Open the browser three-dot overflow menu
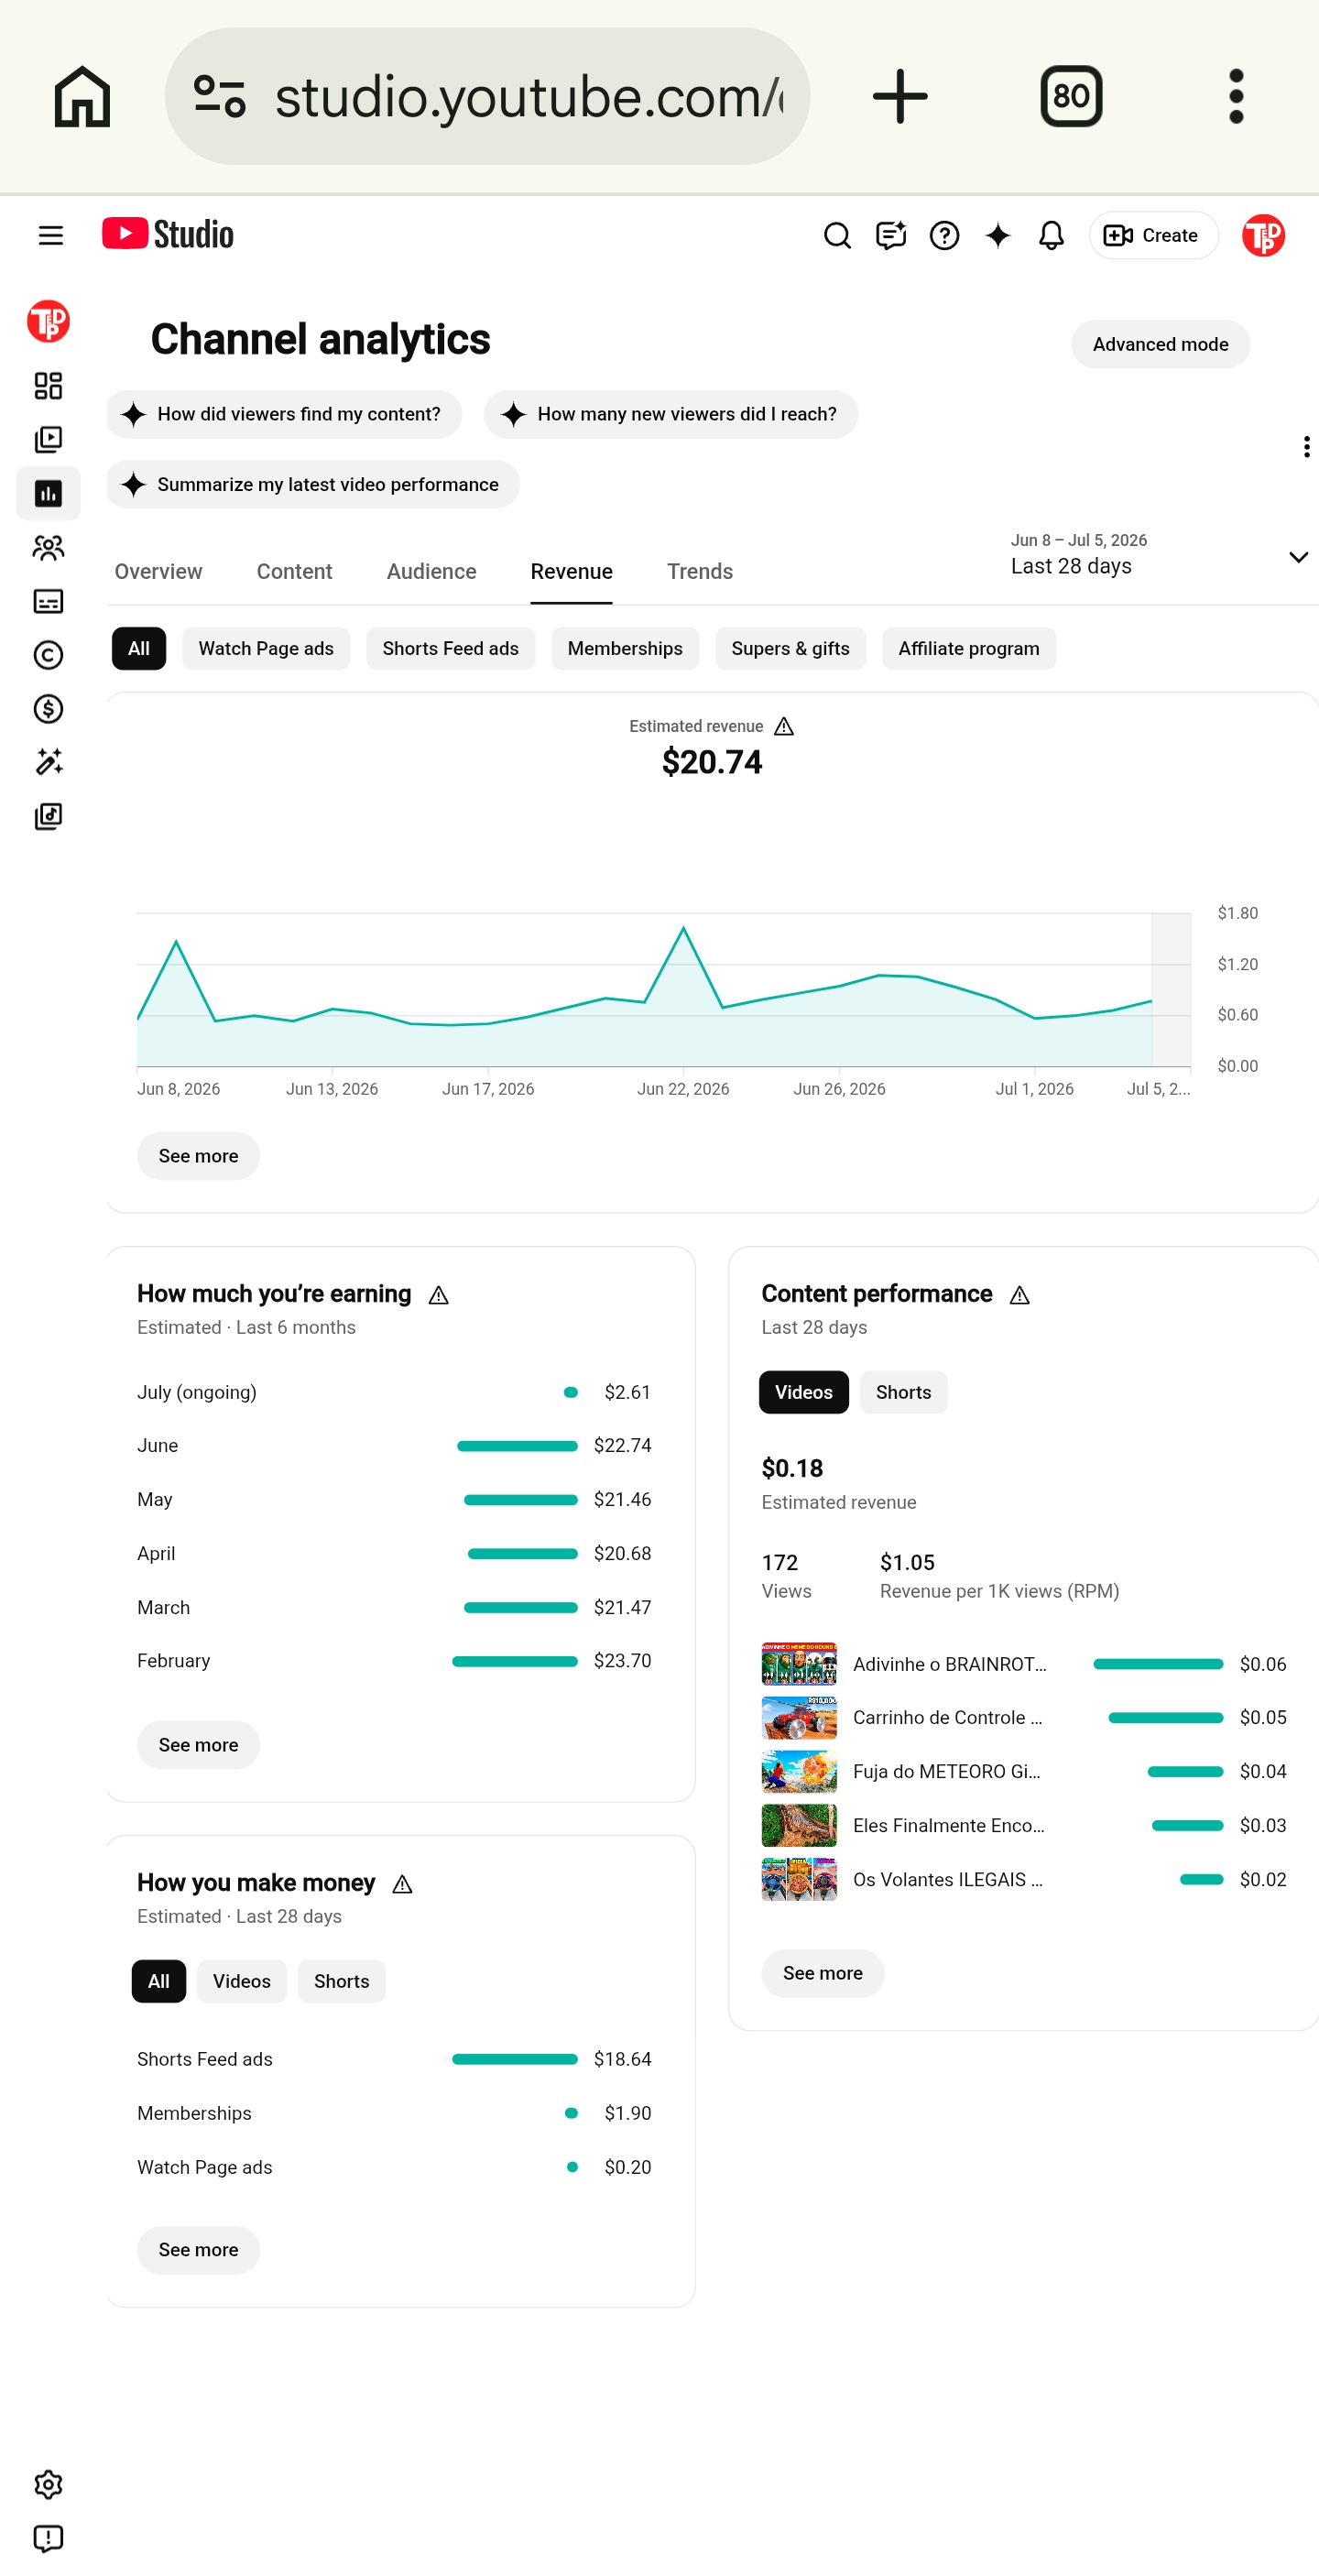 tap(1236, 96)
